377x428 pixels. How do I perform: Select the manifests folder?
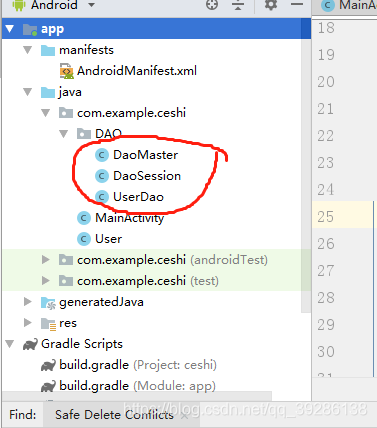coord(86,50)
